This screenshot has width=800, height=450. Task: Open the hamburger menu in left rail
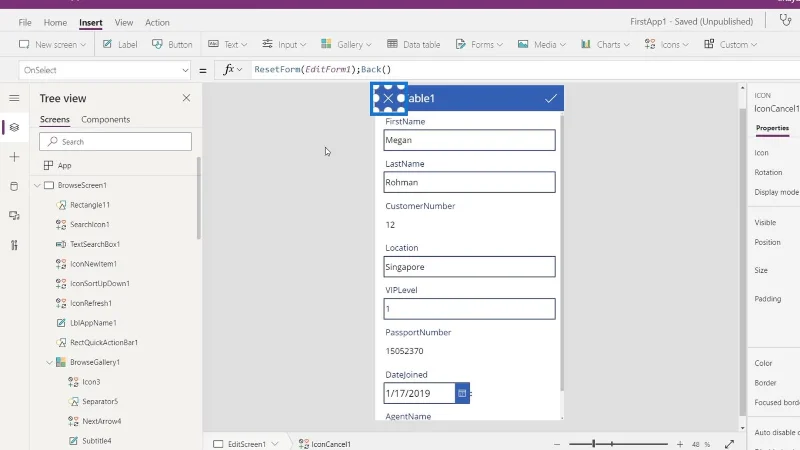14,98
